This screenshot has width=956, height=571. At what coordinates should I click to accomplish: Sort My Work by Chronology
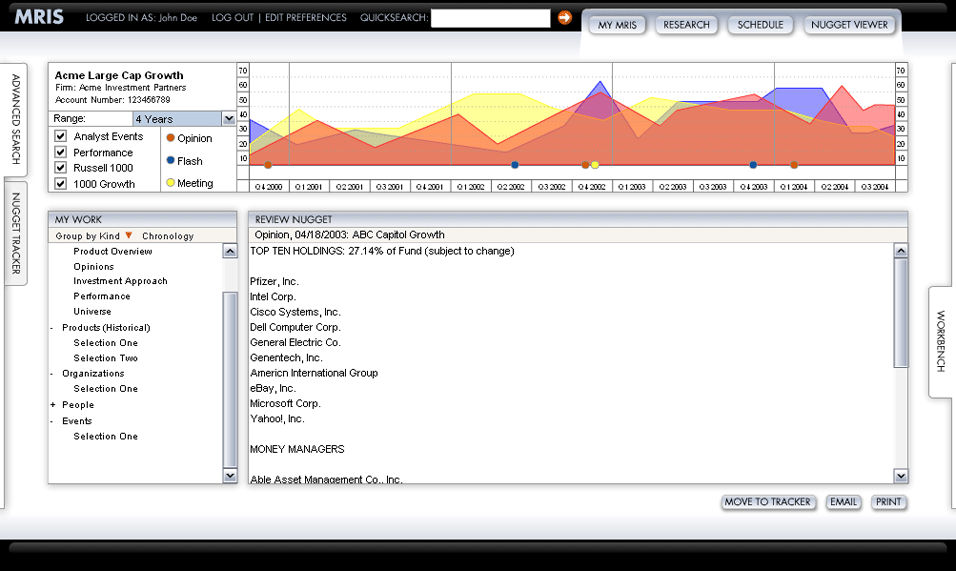tap(168, 236)
